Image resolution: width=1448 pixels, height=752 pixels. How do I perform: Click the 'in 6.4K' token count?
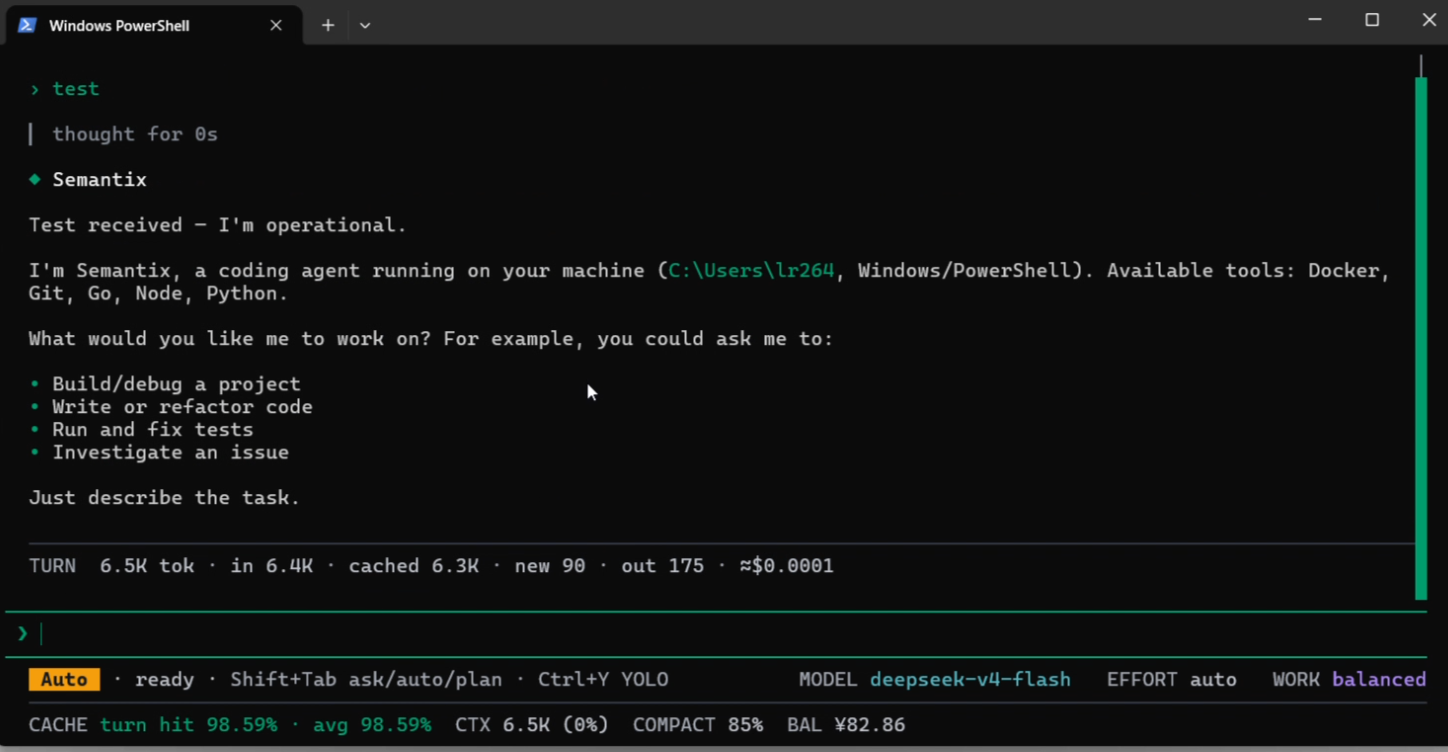(x=271, y=566)
